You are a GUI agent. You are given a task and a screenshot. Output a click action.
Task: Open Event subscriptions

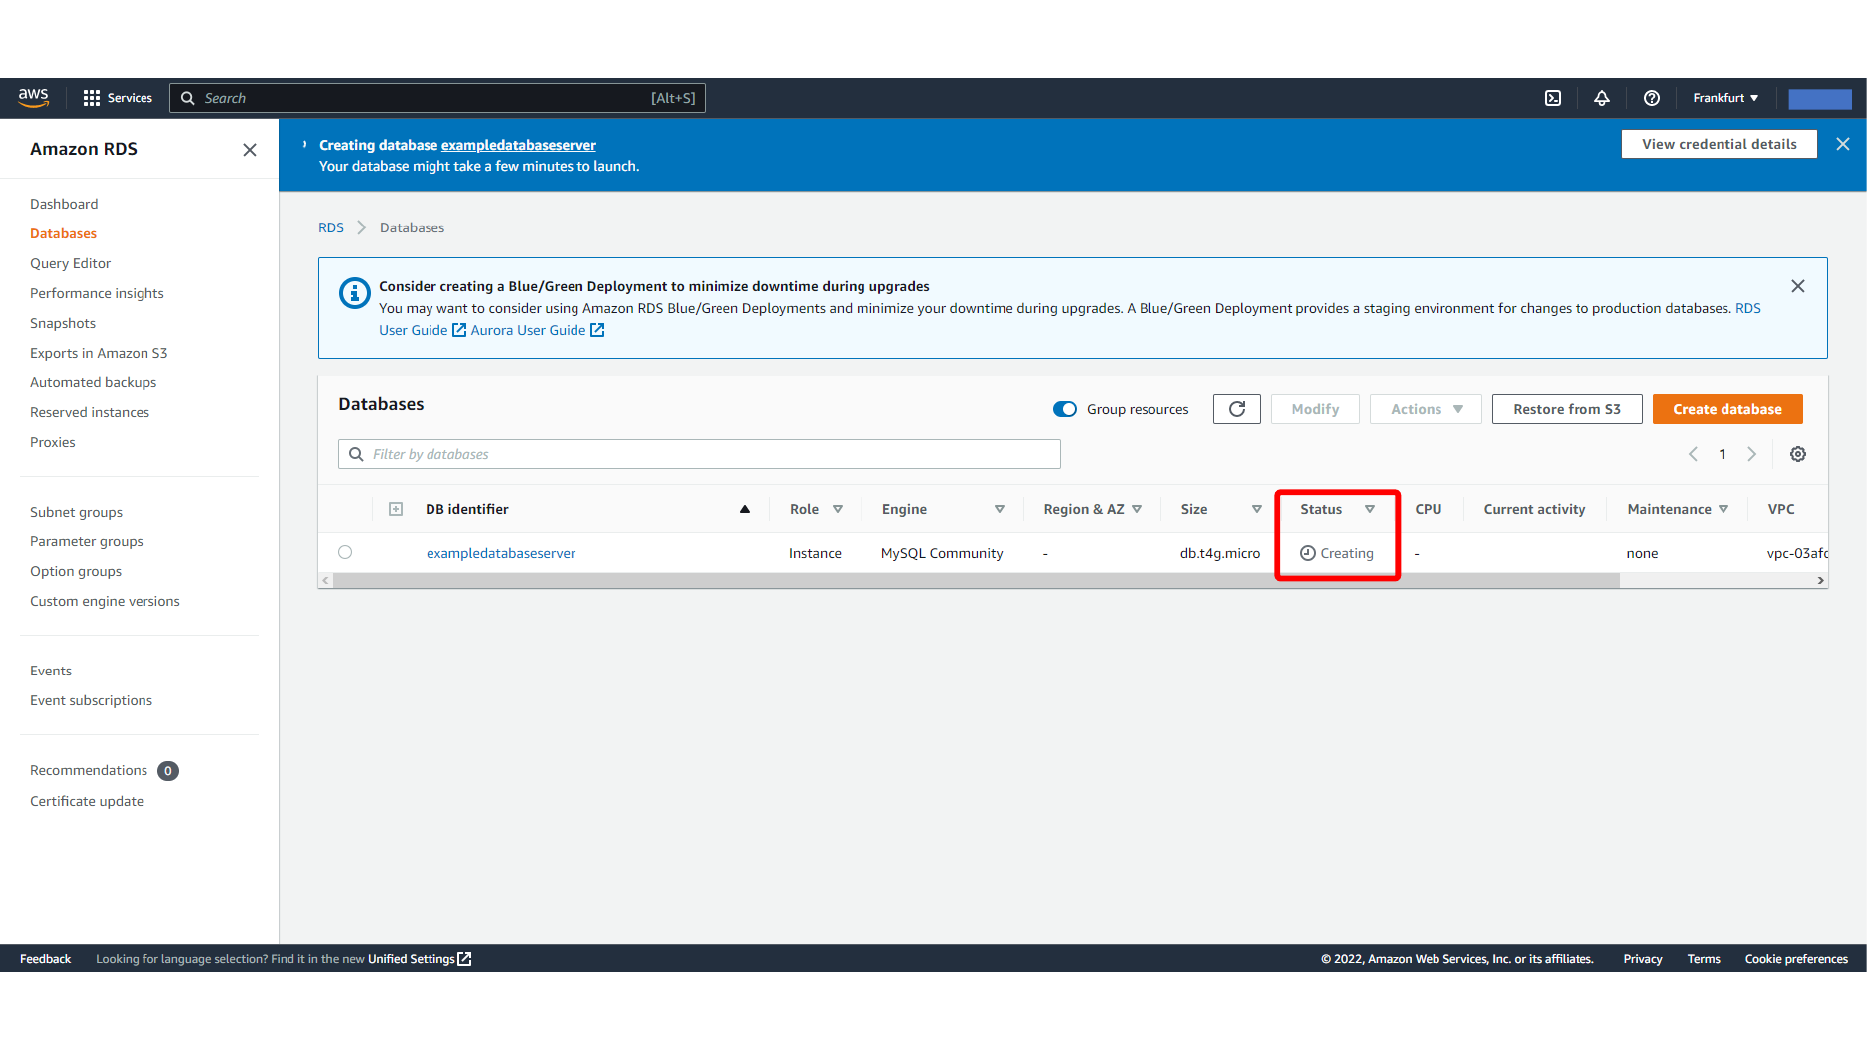pyautogui.click(x=91, y=700)
